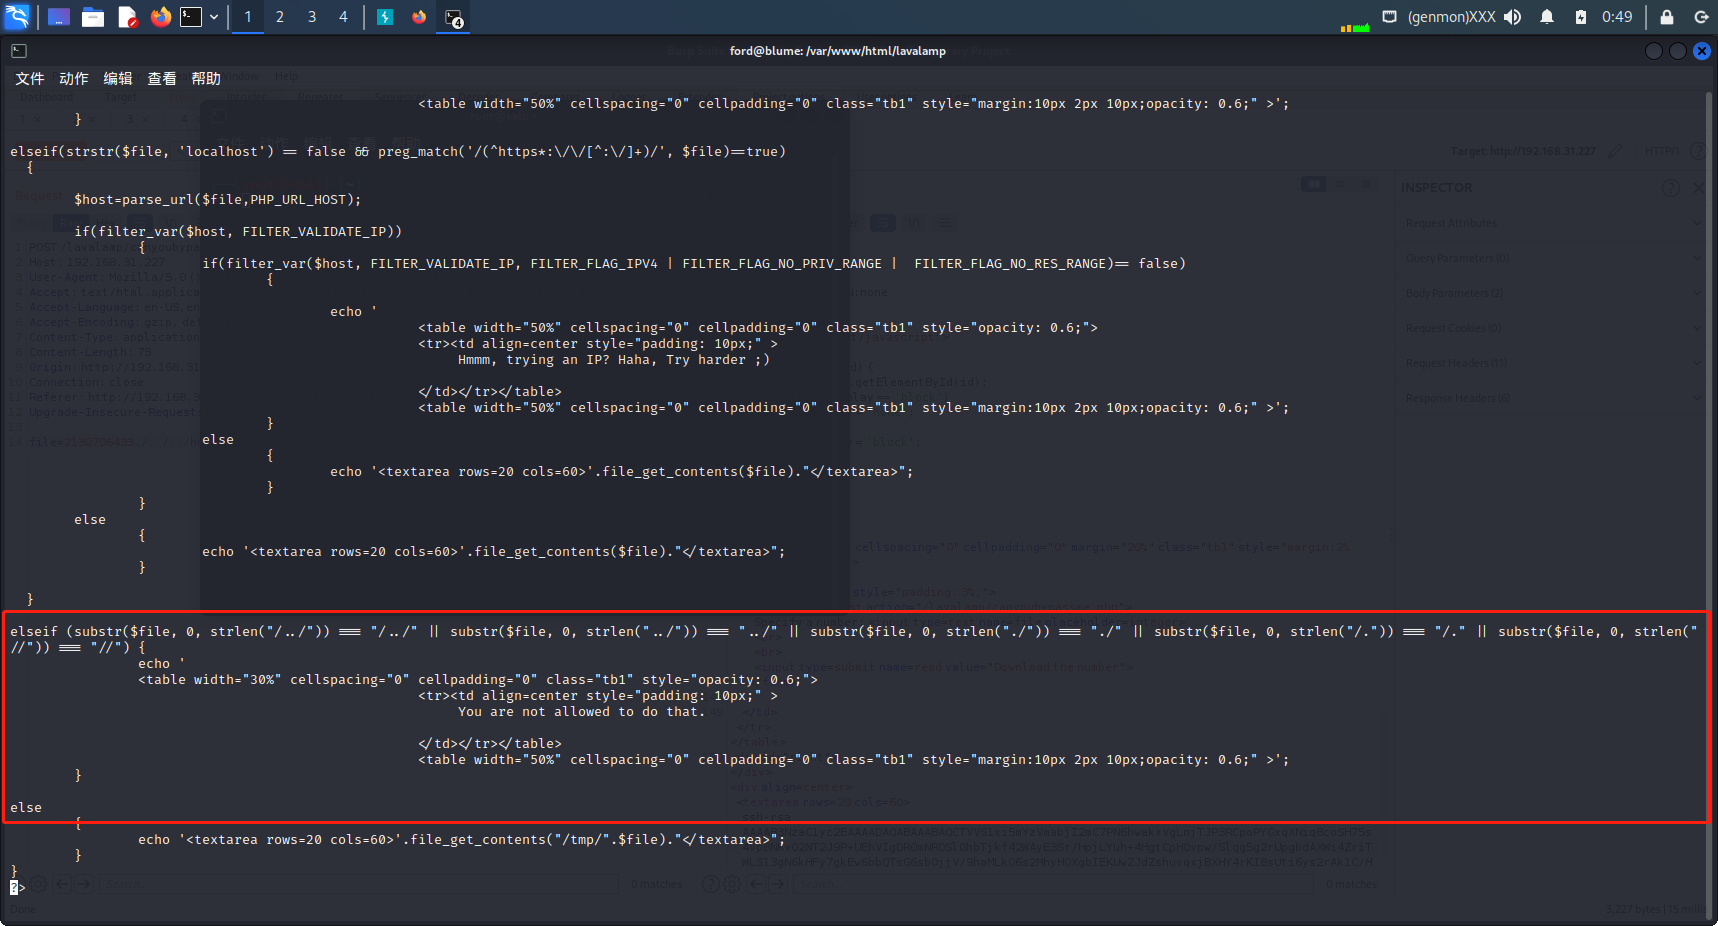Click the '?>' PHP closing tag
Viewport: 1718px width, 926px height.
[17, 887]
